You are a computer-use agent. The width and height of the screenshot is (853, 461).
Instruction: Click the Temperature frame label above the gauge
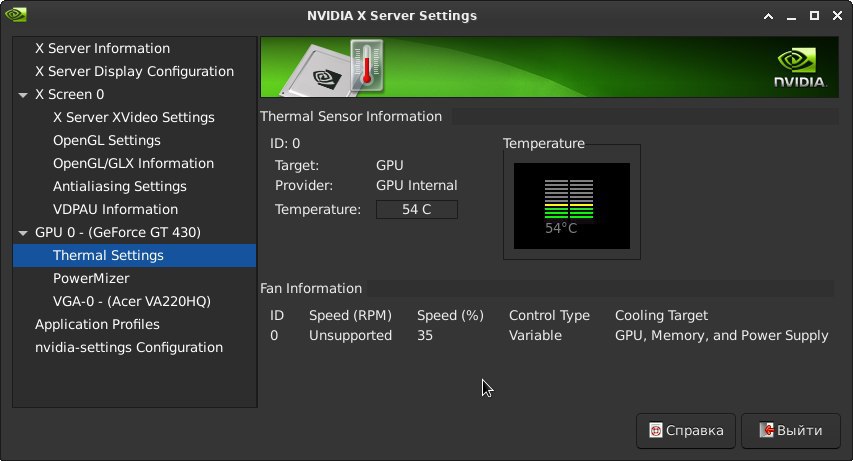(544, 144)
